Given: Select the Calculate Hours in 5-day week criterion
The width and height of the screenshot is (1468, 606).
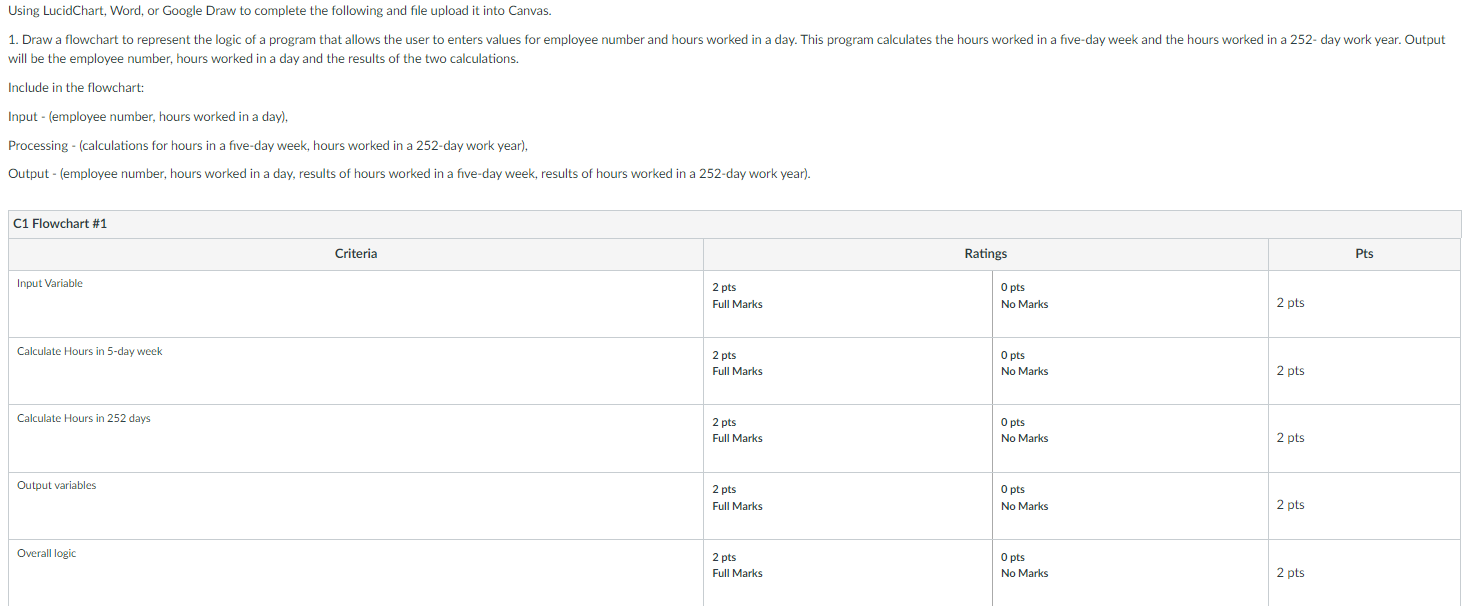Looking at the screenshot, I should pos(90,351).
